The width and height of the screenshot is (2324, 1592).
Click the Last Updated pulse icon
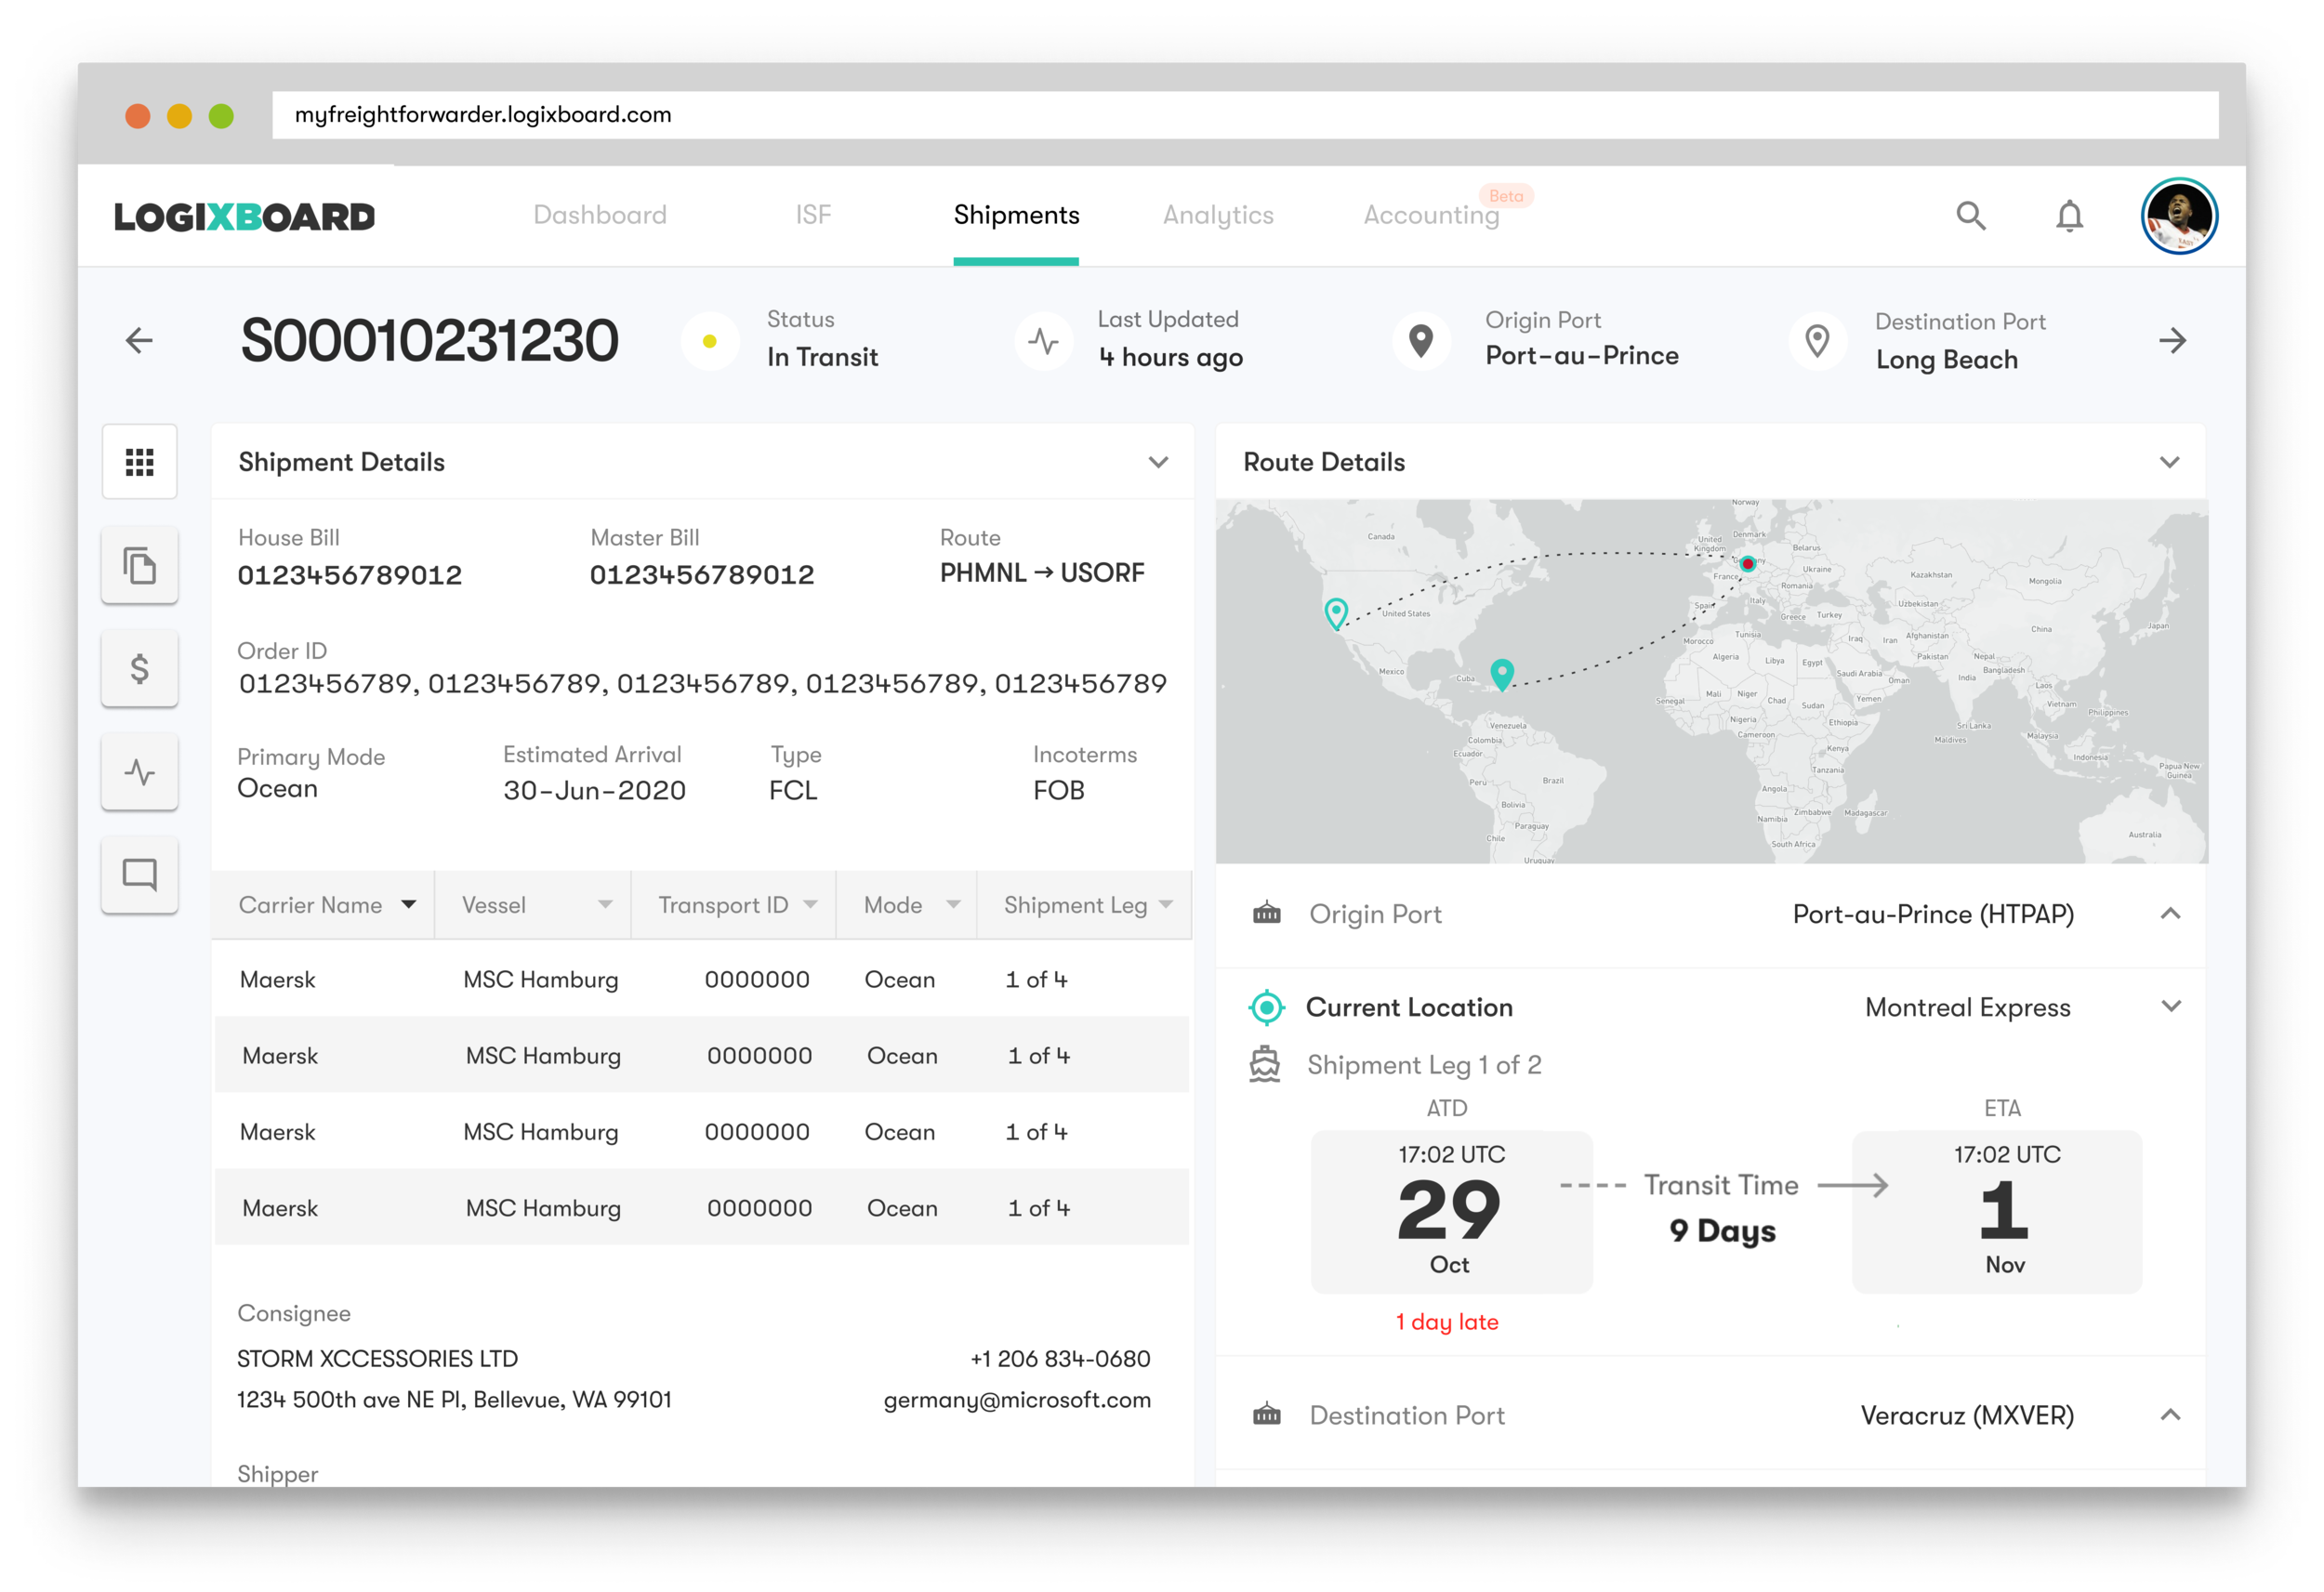click(x=1043, y=341)
